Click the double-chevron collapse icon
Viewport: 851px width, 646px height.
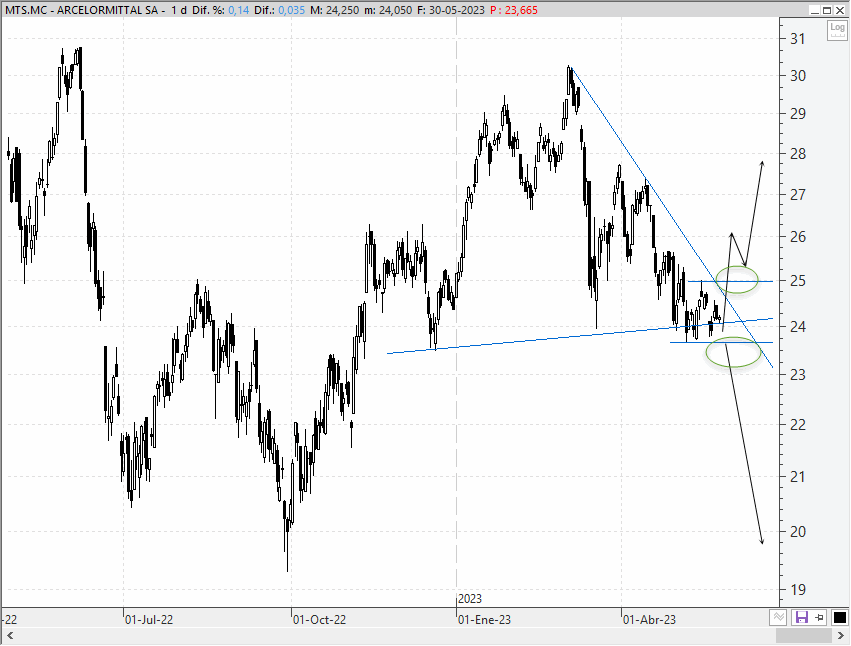778,617
